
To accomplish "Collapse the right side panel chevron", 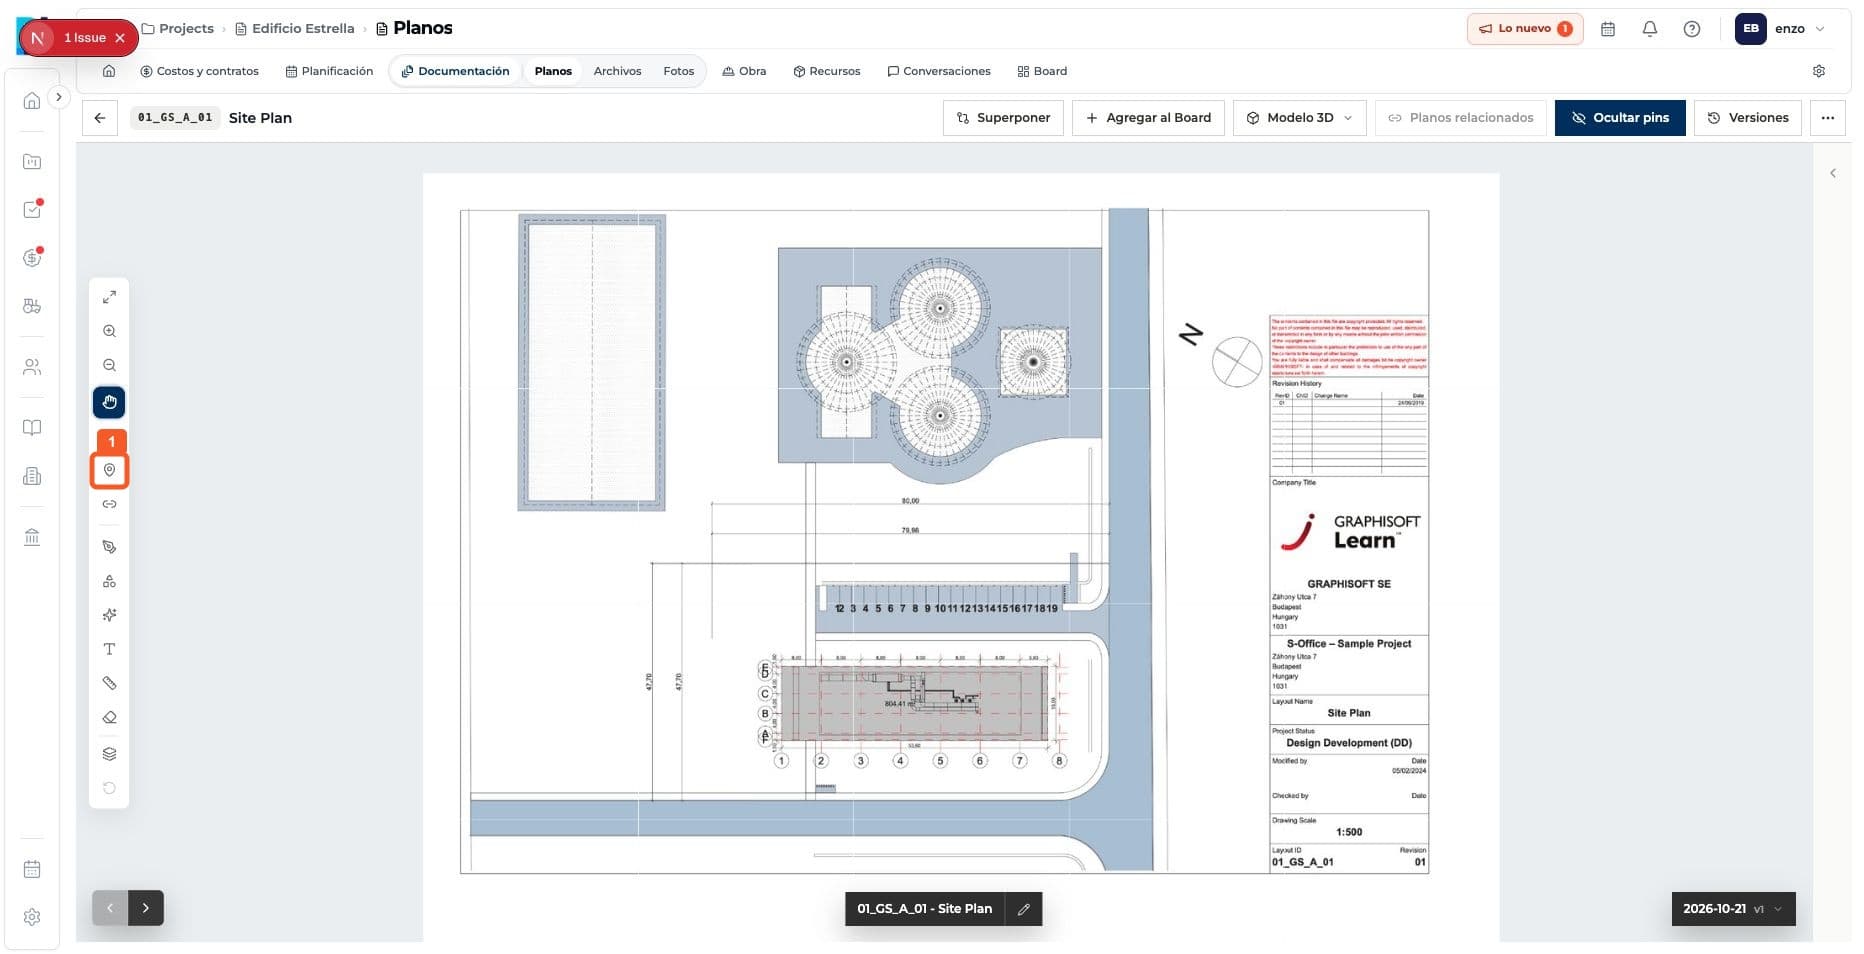I will (1833, 173).
